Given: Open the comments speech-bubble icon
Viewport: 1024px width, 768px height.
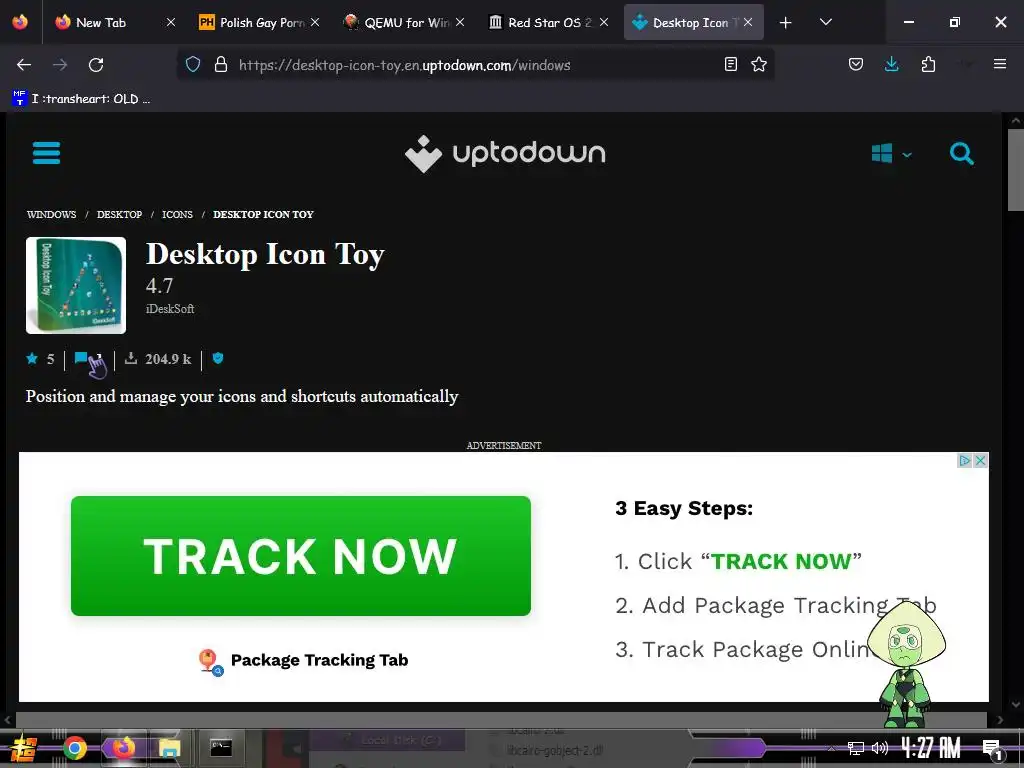Looking at the screenshot, I should tap(82, 358).
